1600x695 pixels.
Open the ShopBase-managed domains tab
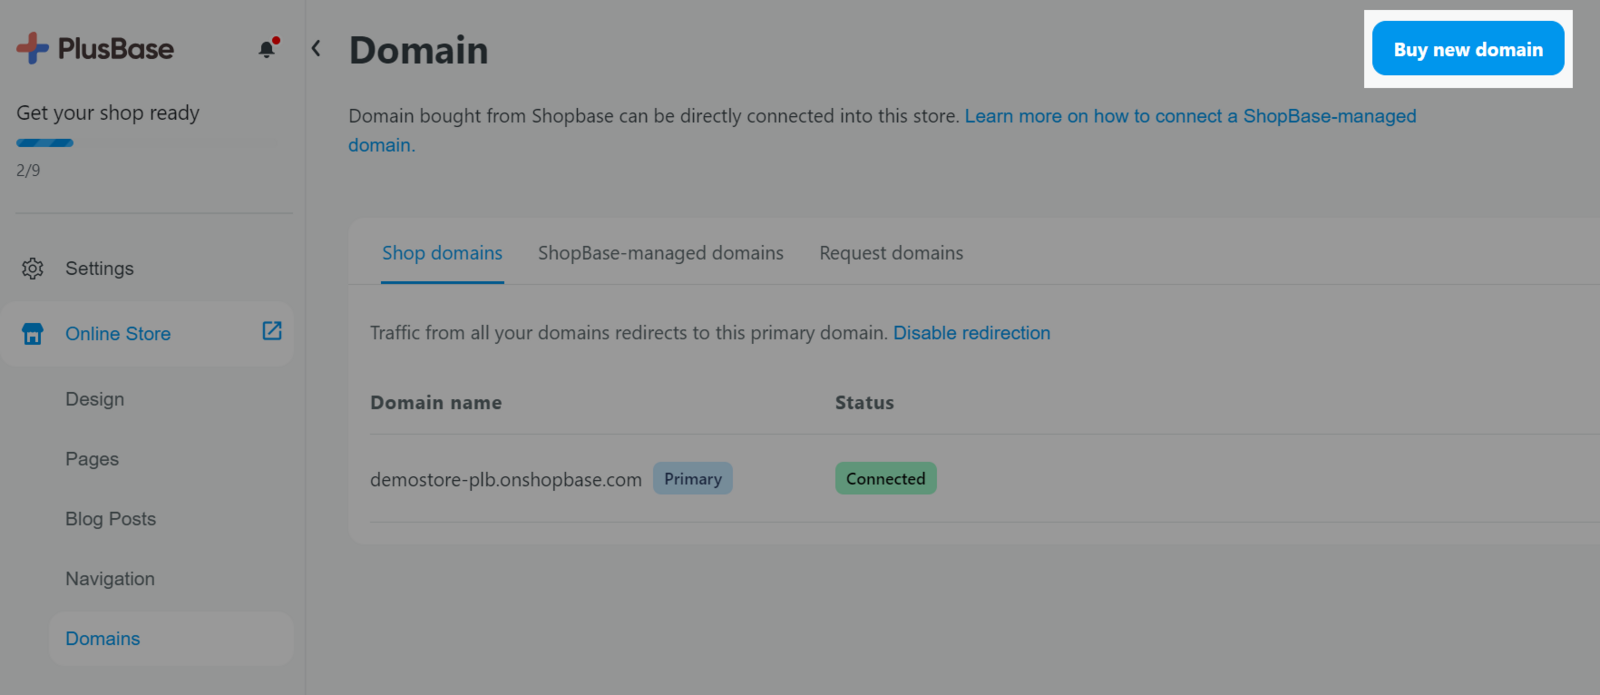(x=660, y=254)
